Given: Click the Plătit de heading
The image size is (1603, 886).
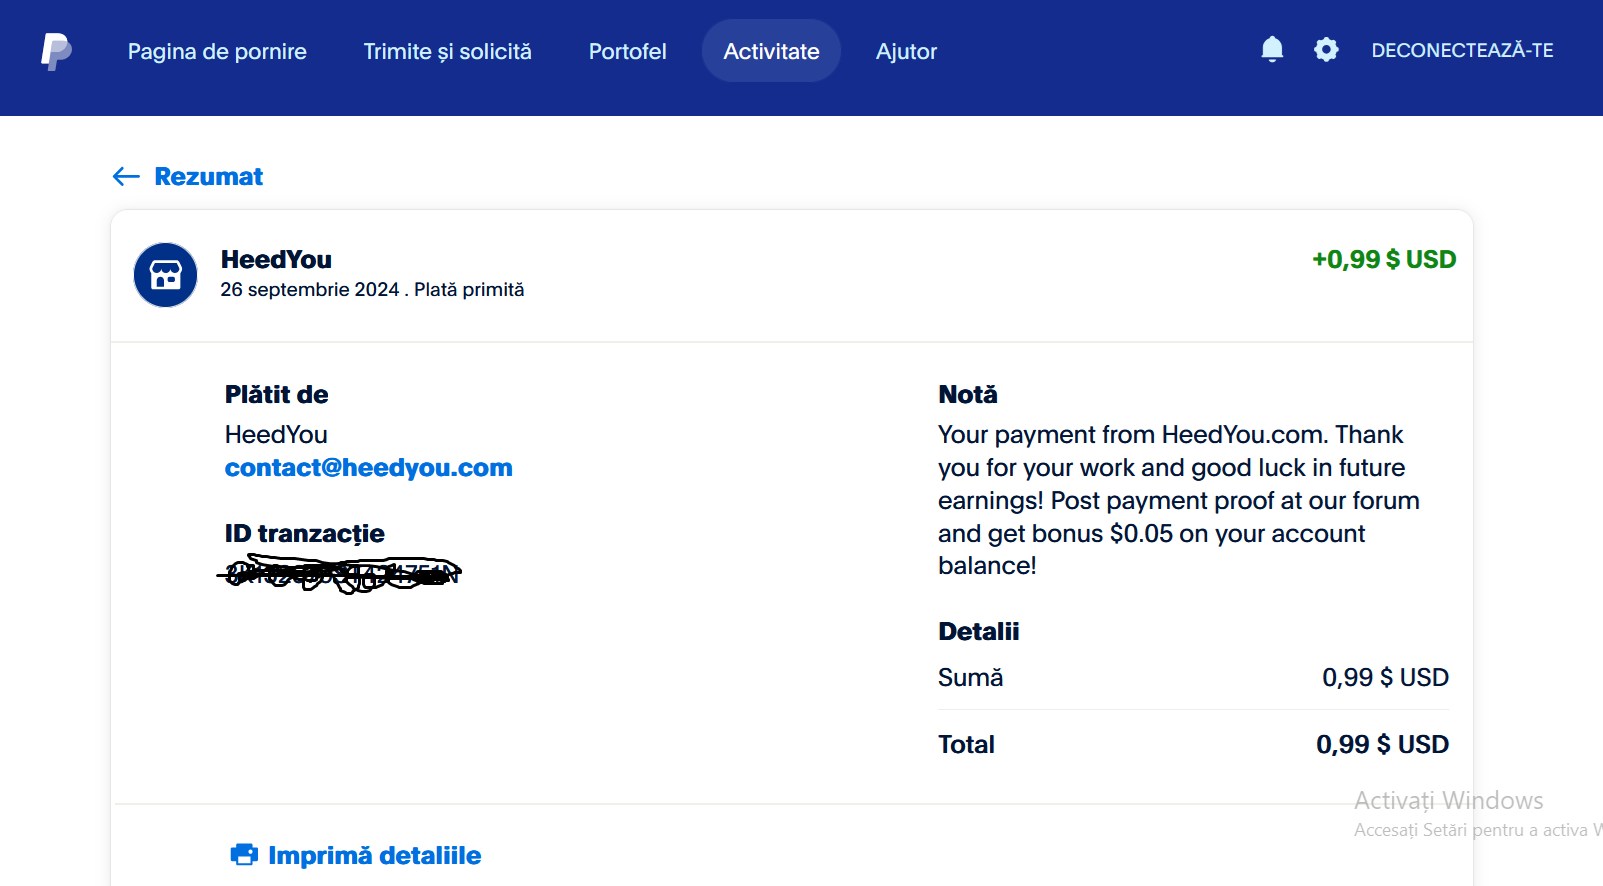Looking at the screenshot, I should click(276, 395).
